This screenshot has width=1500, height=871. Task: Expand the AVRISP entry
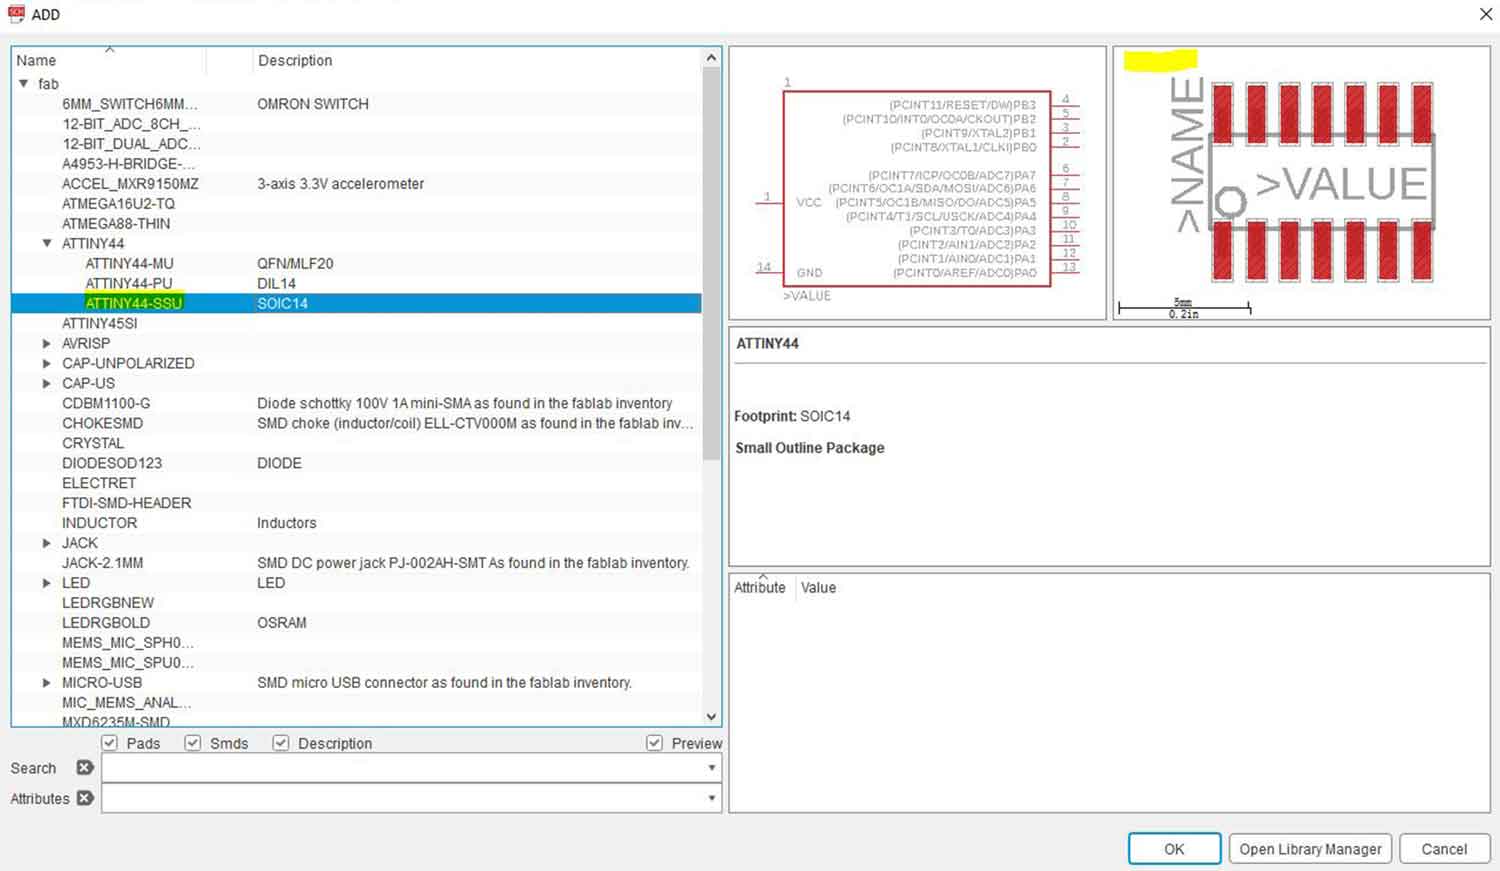click(47, 343)
